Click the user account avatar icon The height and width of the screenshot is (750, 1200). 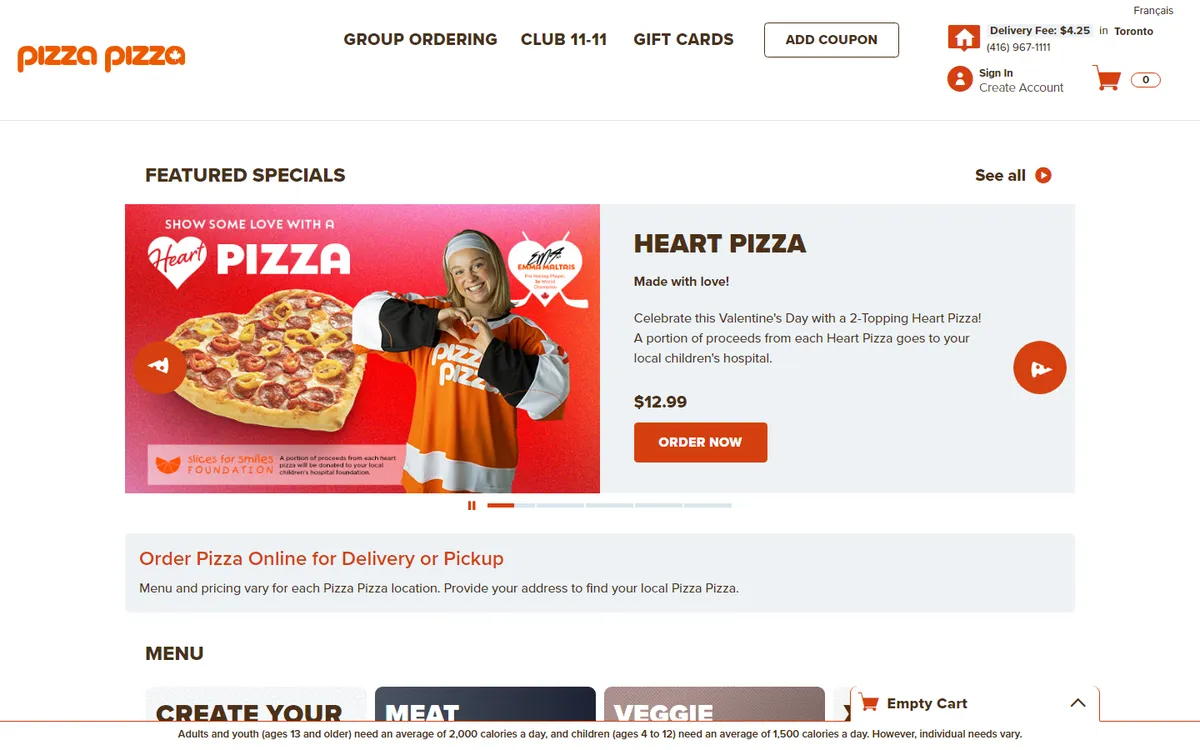[960, 79]
